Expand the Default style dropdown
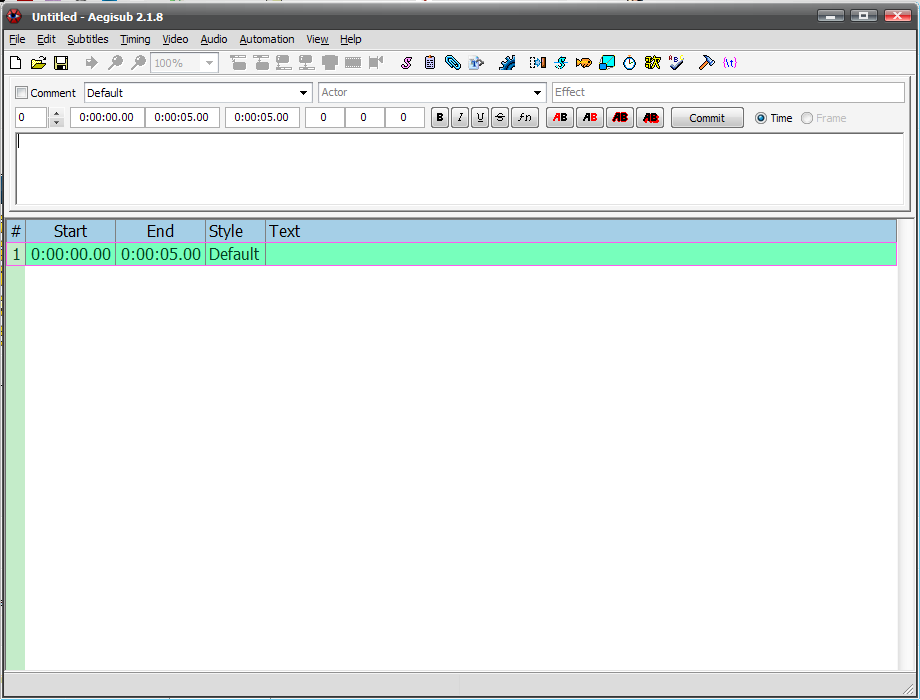The height and width of the screenshot is (700, 920). coord(303,93)
